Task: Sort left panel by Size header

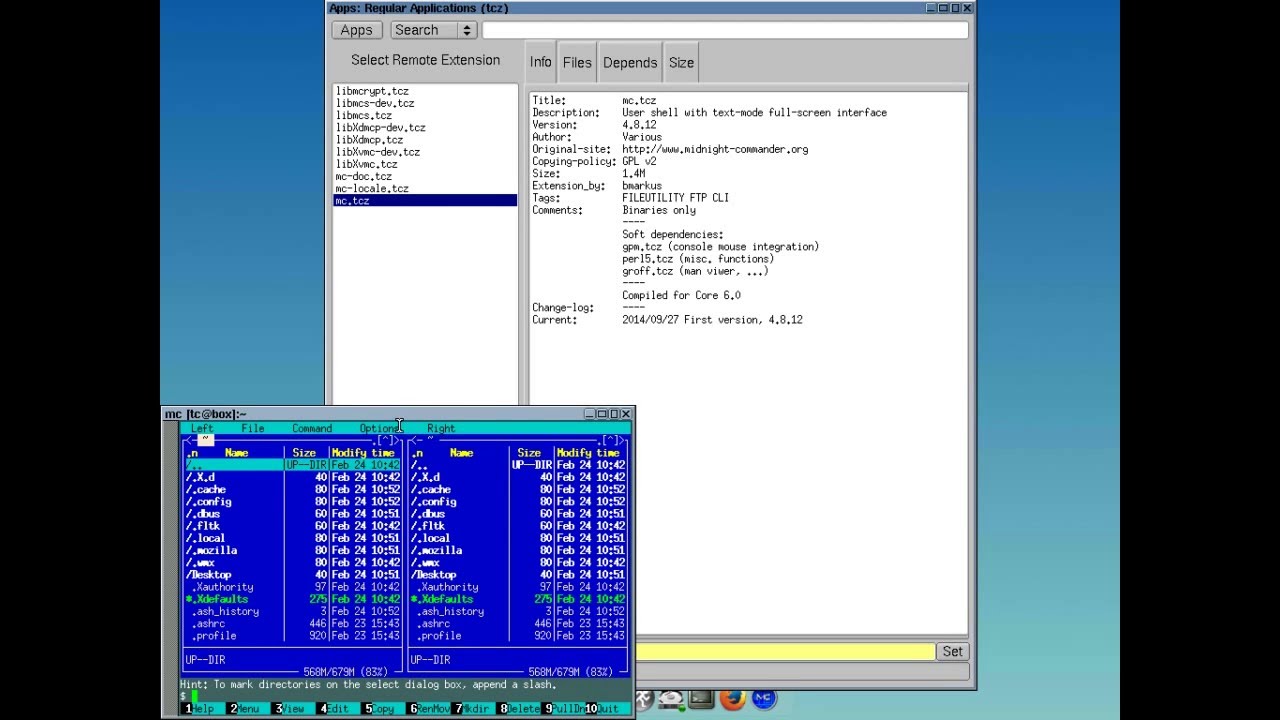Action: (304, 453)
